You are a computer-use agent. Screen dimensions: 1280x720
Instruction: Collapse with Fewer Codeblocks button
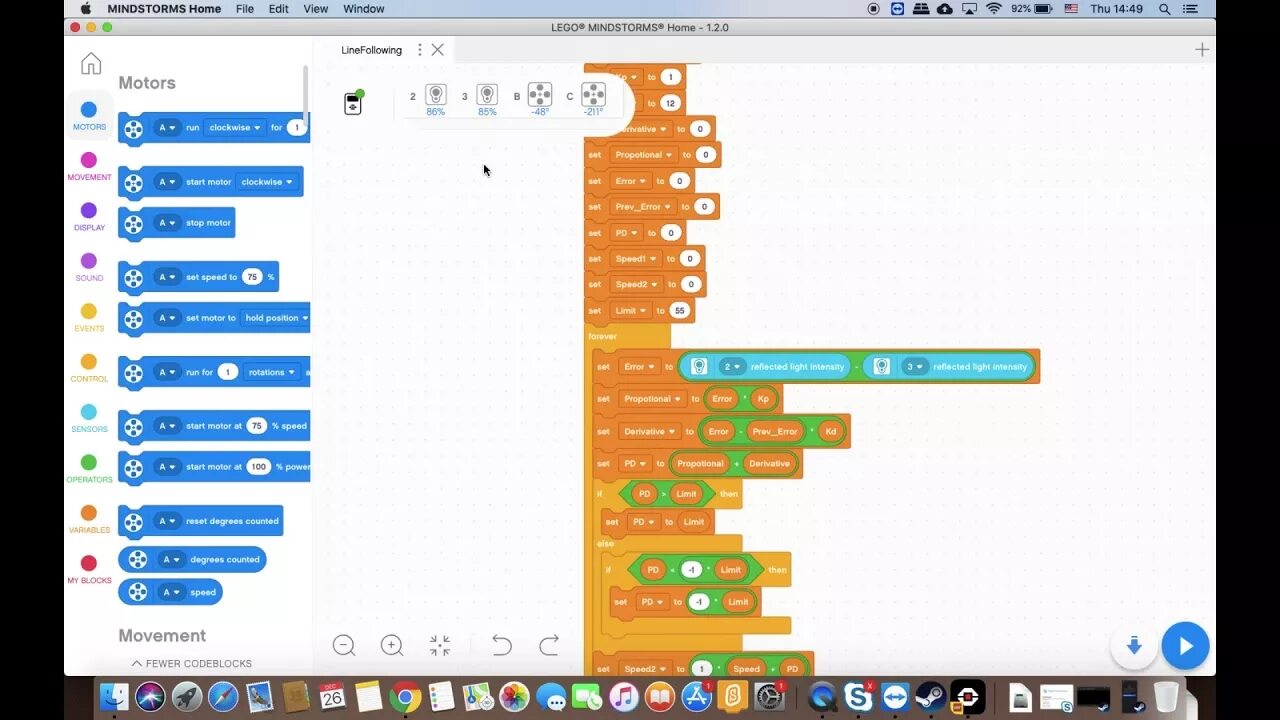[x=191, y=663]
